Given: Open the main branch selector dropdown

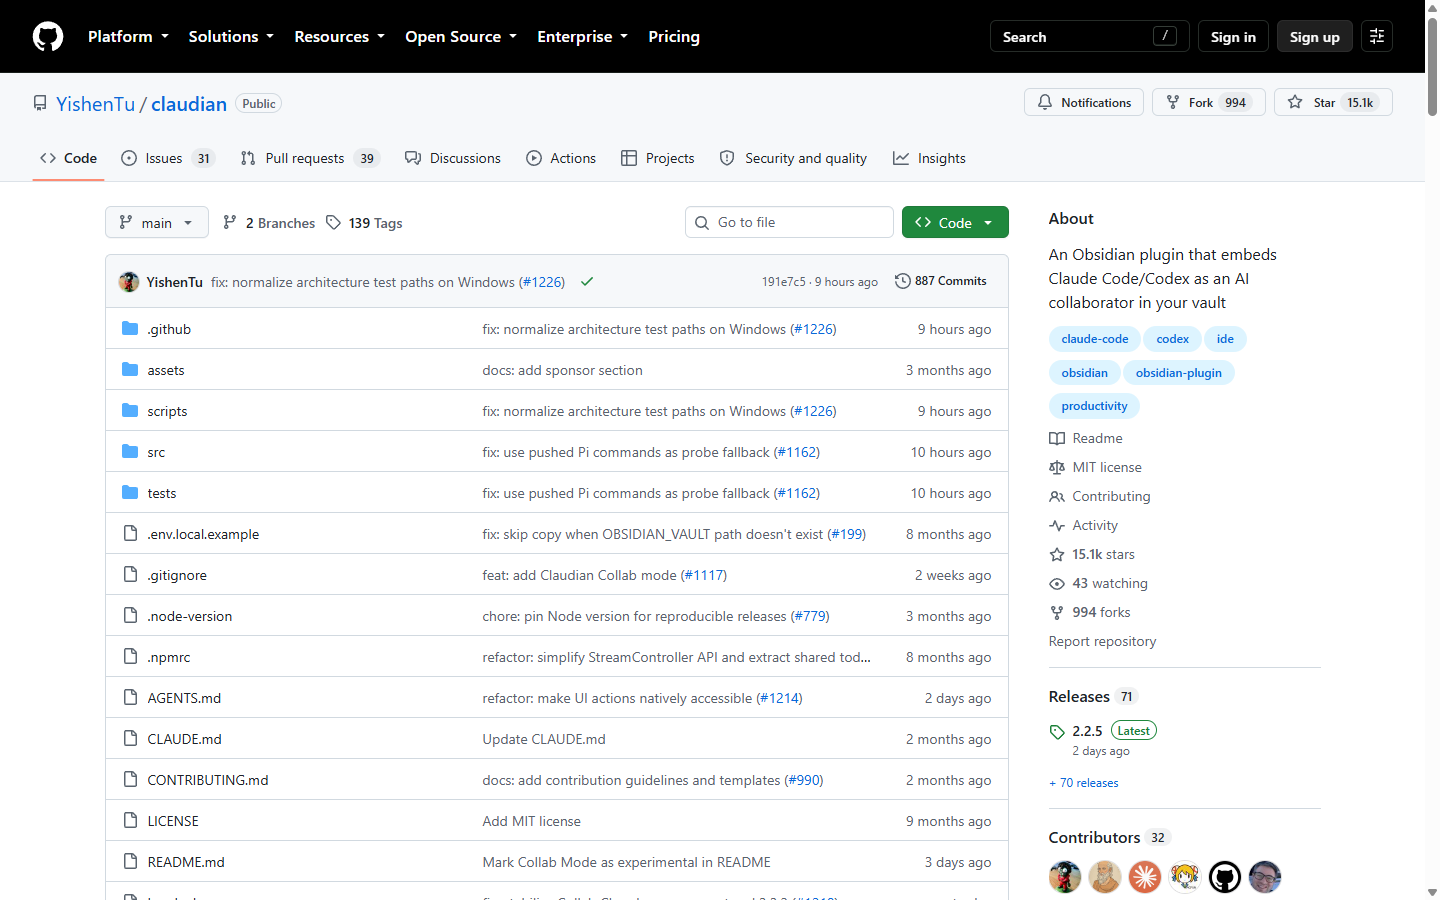Looking at the screenshot, I should tap(157, 222).
